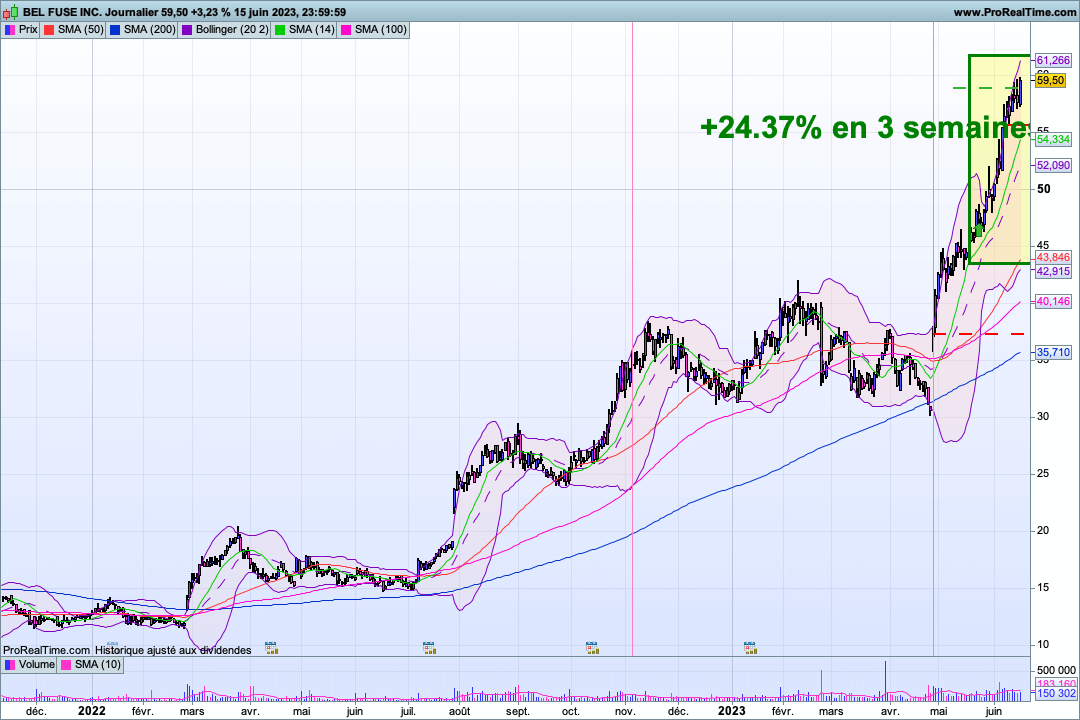Image resolution: width=1080 pixels, height=720 pixels.
Task: Click the août month label
Action: point(459,711)
